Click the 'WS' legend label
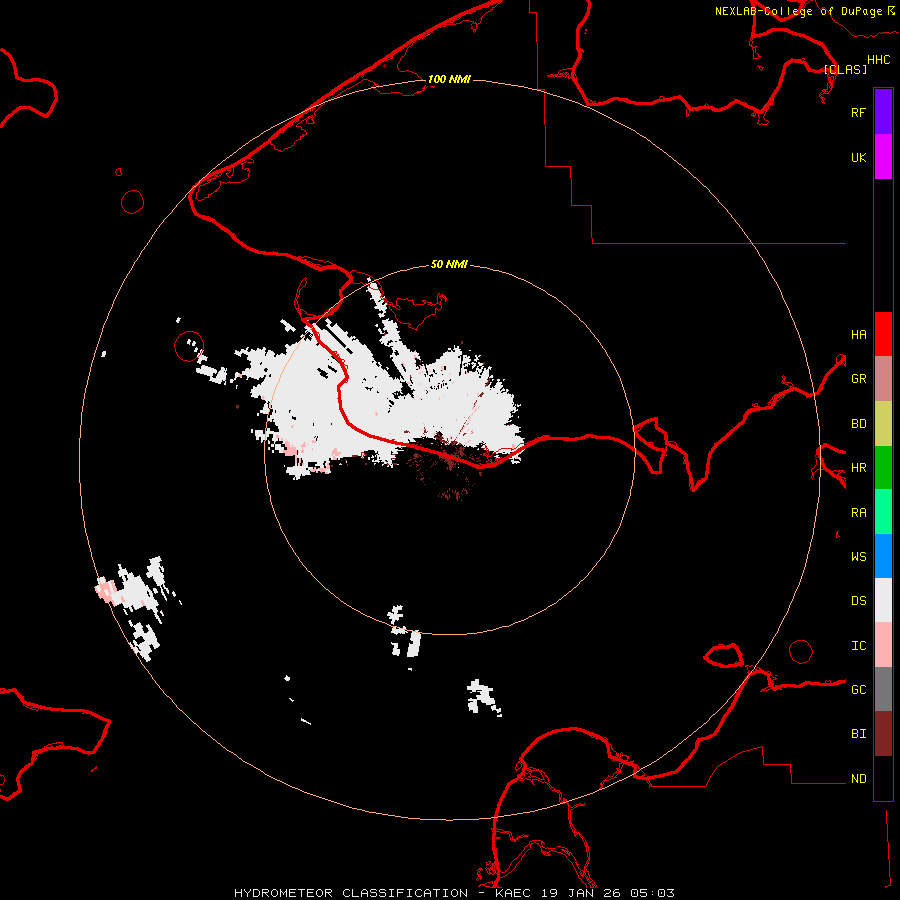Image resolution: width=900 pixels, height=900 pixels. tap(858, 557)
